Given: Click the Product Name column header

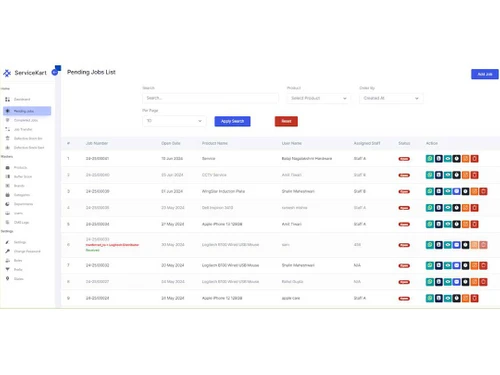Looking at the screenshot, I should [x=215, y=143].
